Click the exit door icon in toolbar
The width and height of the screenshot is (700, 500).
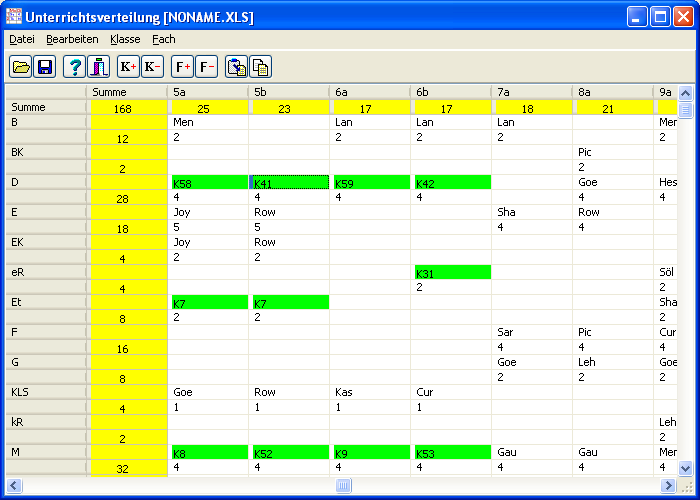(x=98, y=67)
